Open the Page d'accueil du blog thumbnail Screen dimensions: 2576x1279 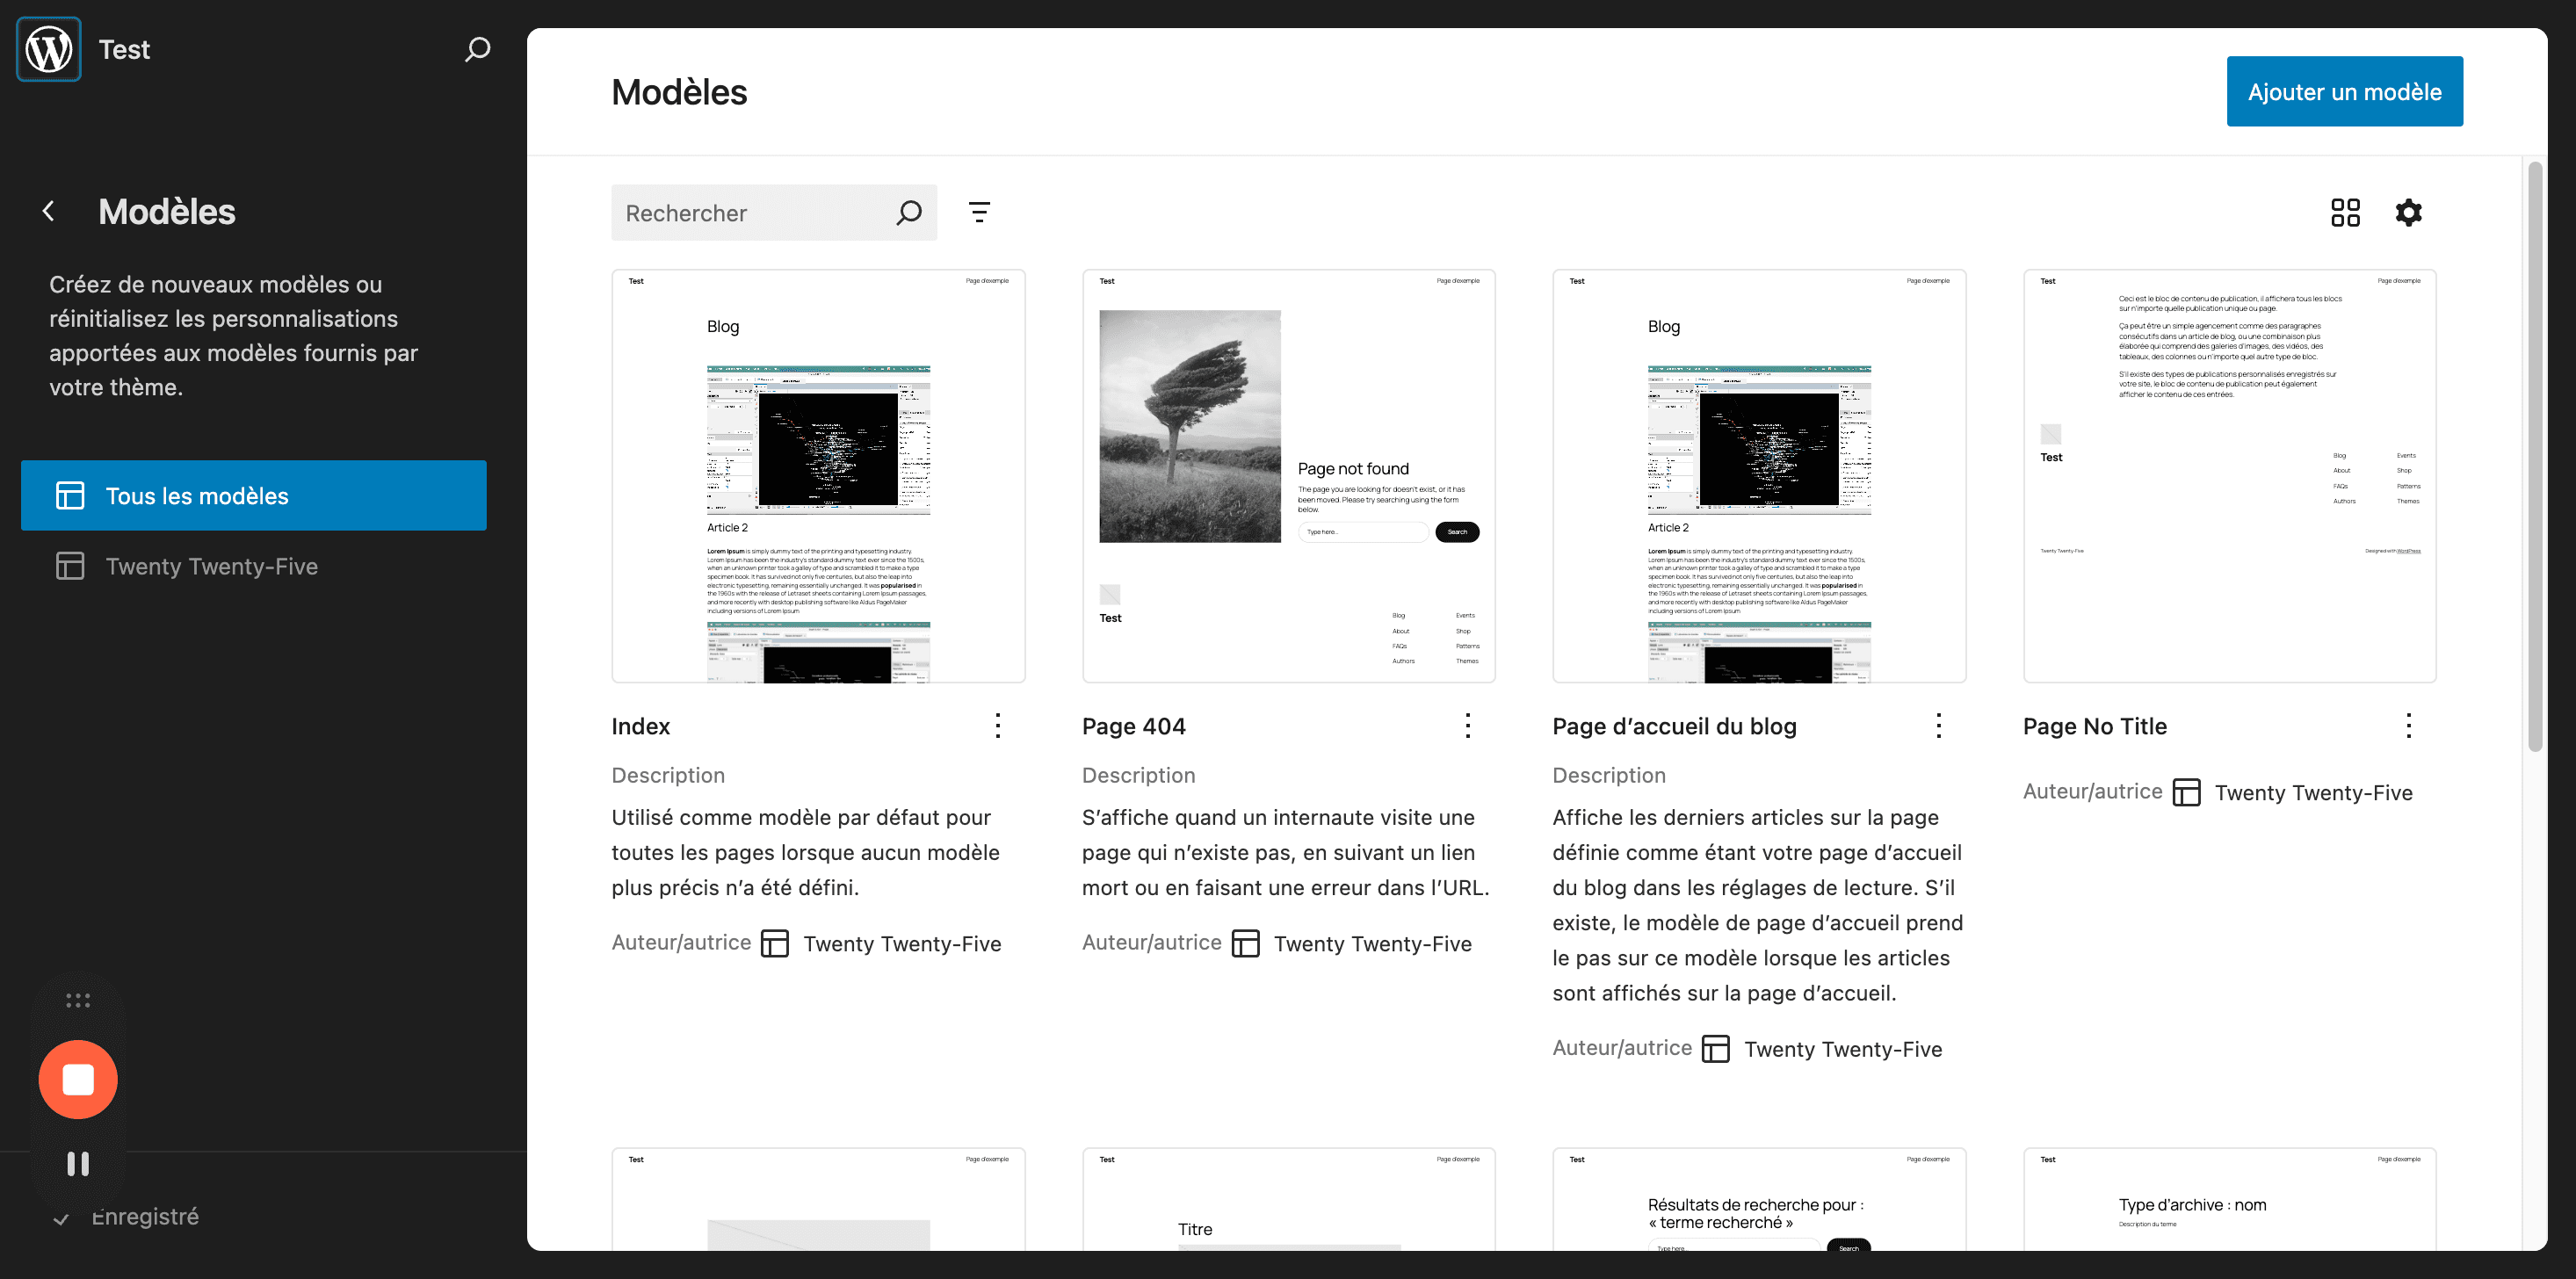click(x=1759, y=476)
